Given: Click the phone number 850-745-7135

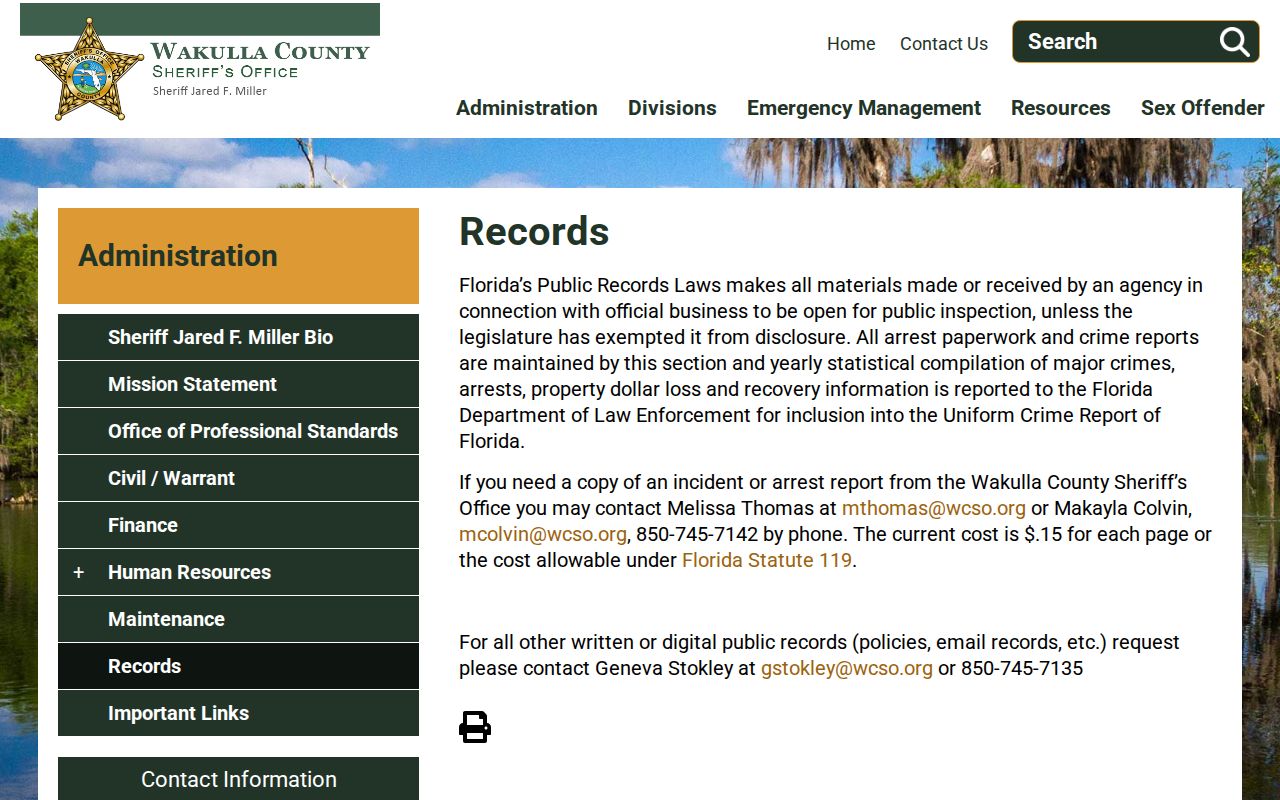Looking at the screenshot, I should (1022, 668).
